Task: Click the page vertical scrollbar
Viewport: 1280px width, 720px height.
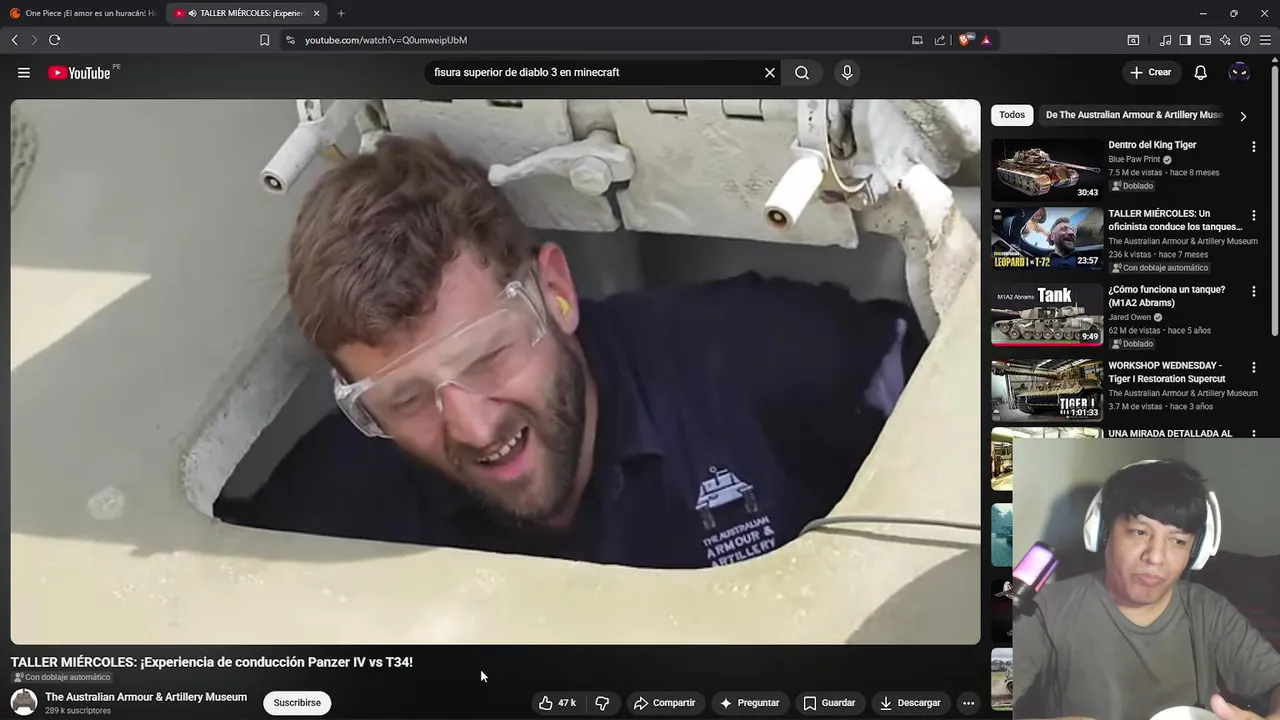Action: pyautogui.click(x=1274, y=200)
